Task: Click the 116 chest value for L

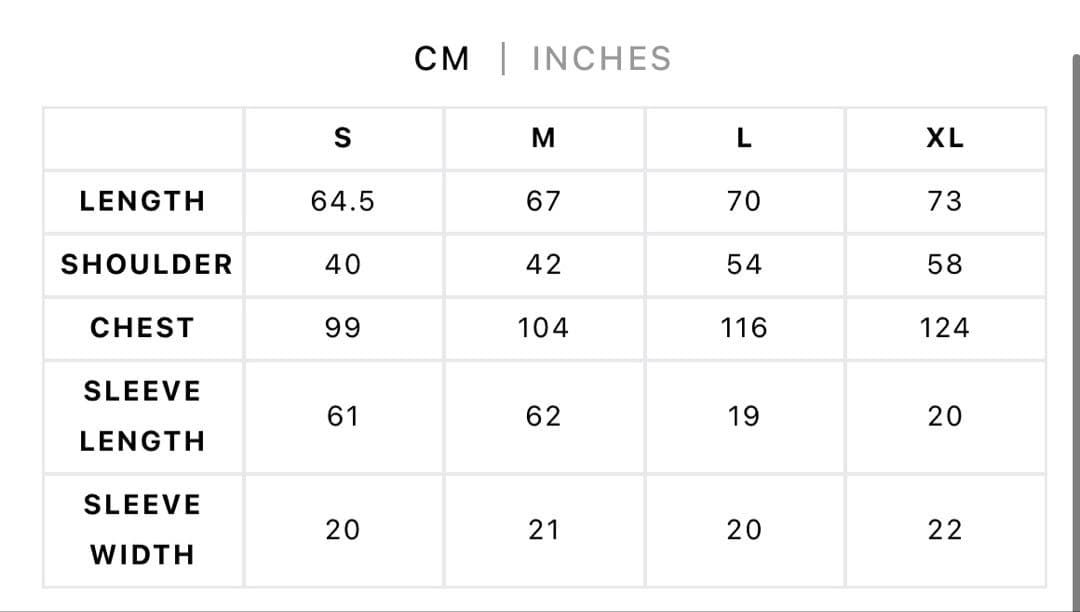Action: [744, 328]
